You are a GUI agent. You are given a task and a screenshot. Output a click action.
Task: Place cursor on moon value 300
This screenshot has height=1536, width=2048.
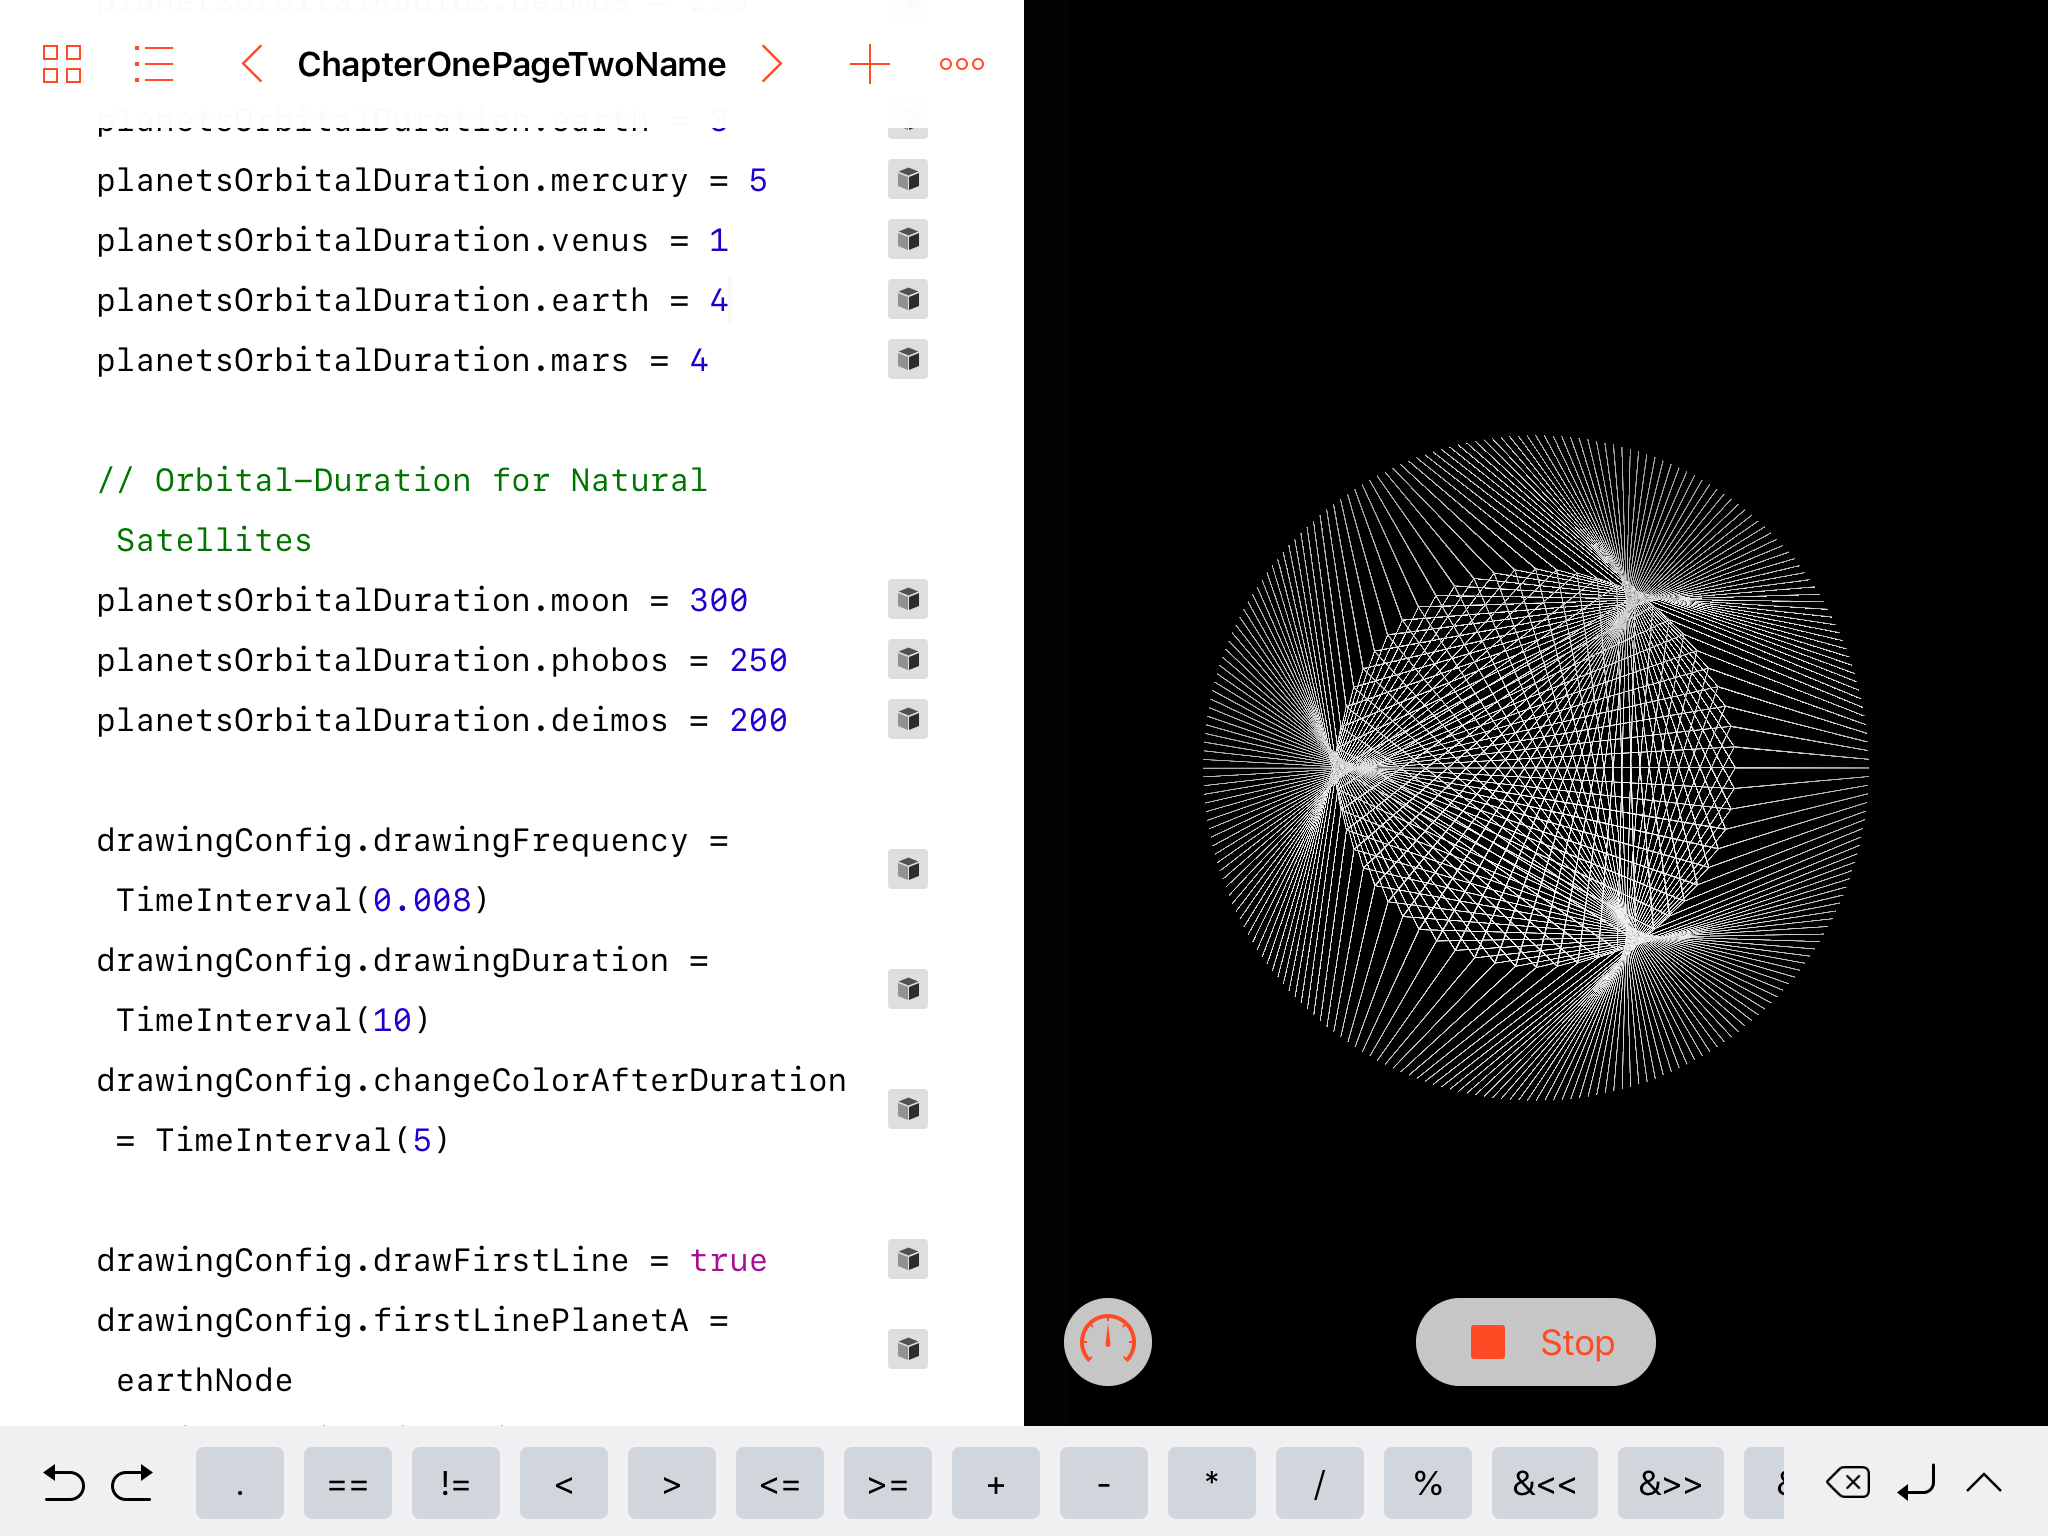click(x=718, y=600)
